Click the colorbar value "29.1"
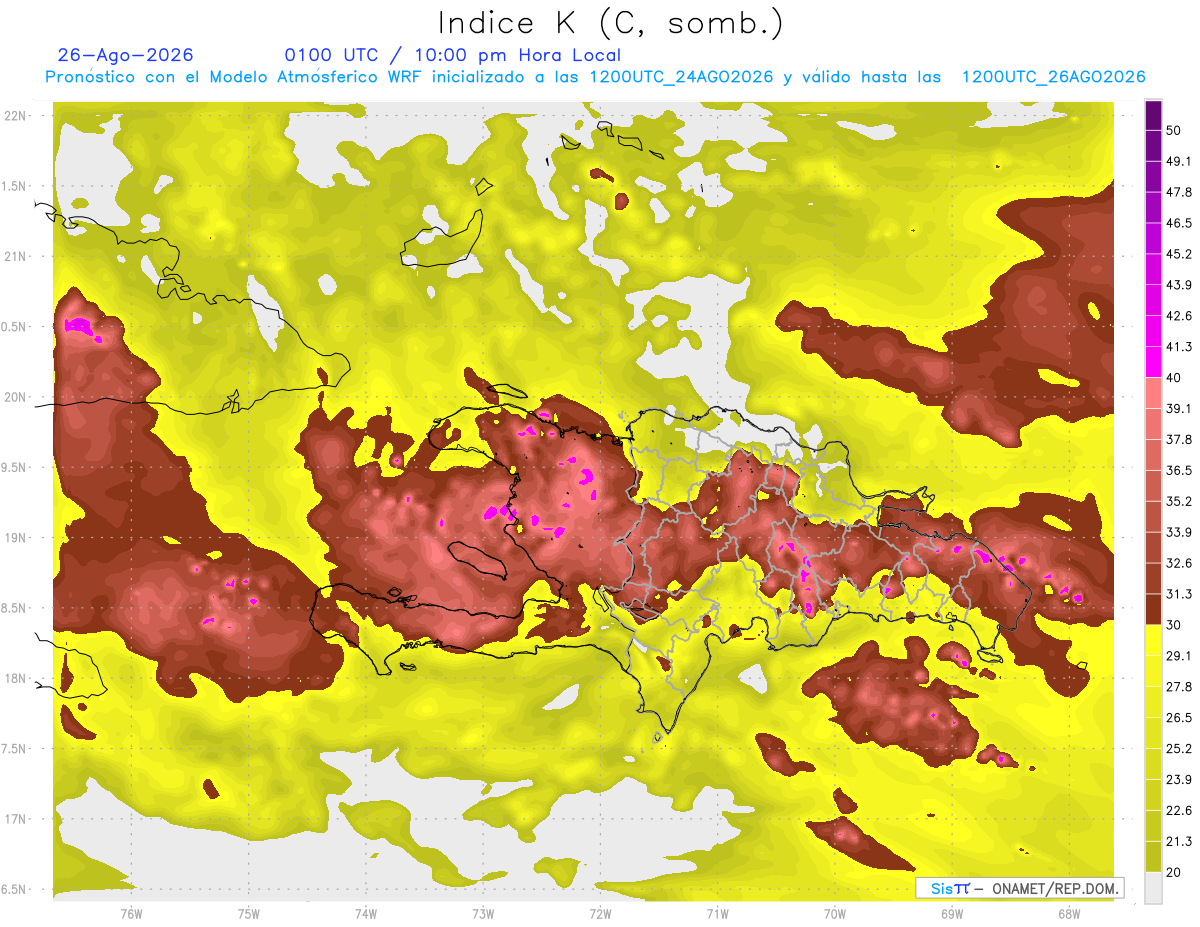 [1179, 656]
